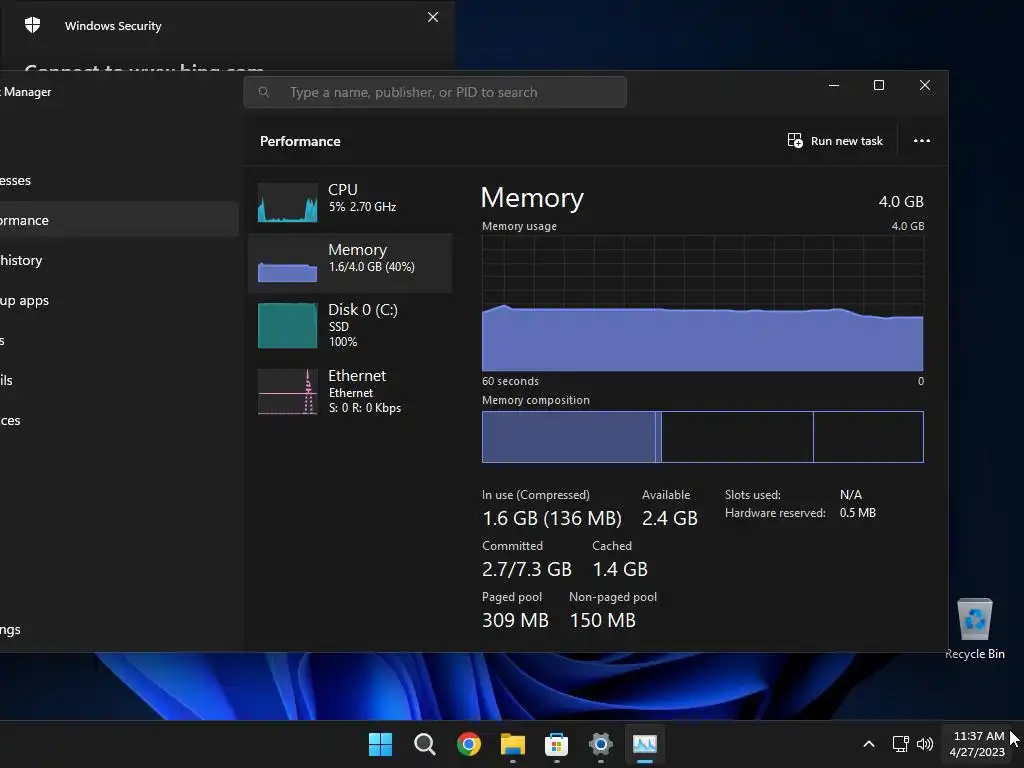The image size is (1024, 768).
Task: Click the '1.6 GB (136 MB)' in use value
Action: tap(552, 519)
